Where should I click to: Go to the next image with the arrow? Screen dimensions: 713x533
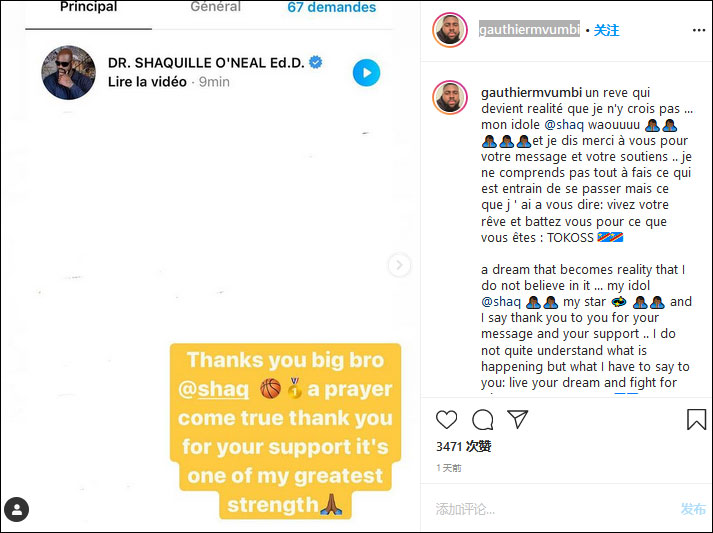[399, 265]
